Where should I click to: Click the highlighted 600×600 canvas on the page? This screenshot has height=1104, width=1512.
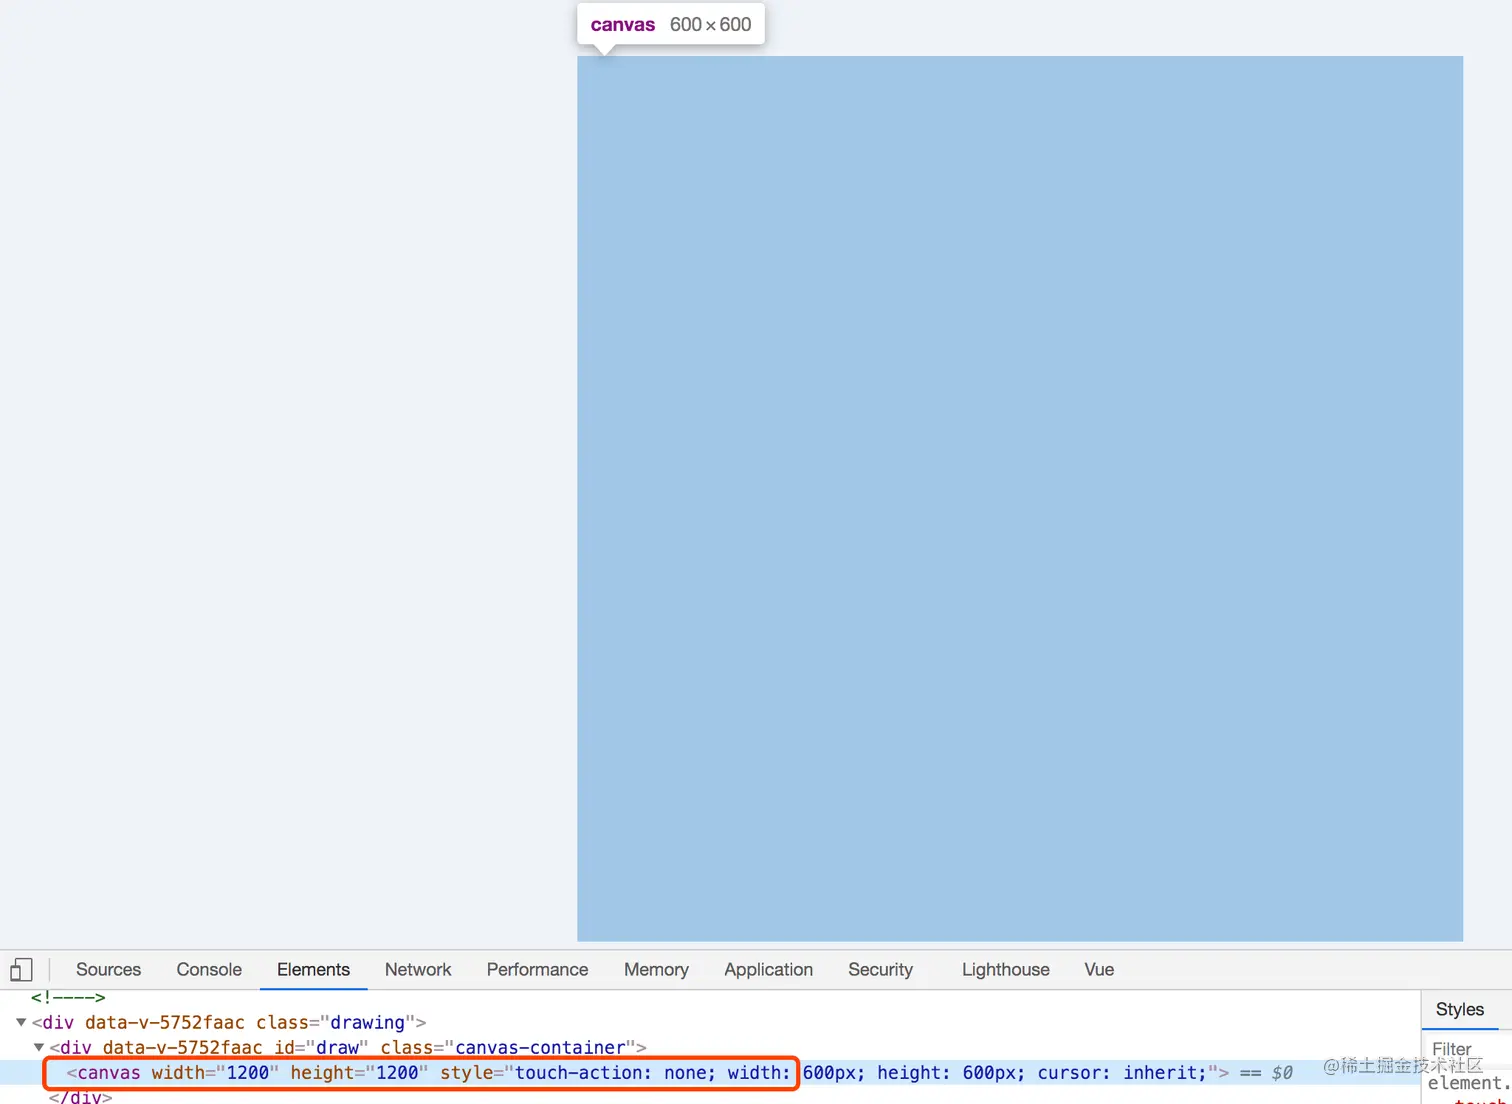tap(1019, 498)
